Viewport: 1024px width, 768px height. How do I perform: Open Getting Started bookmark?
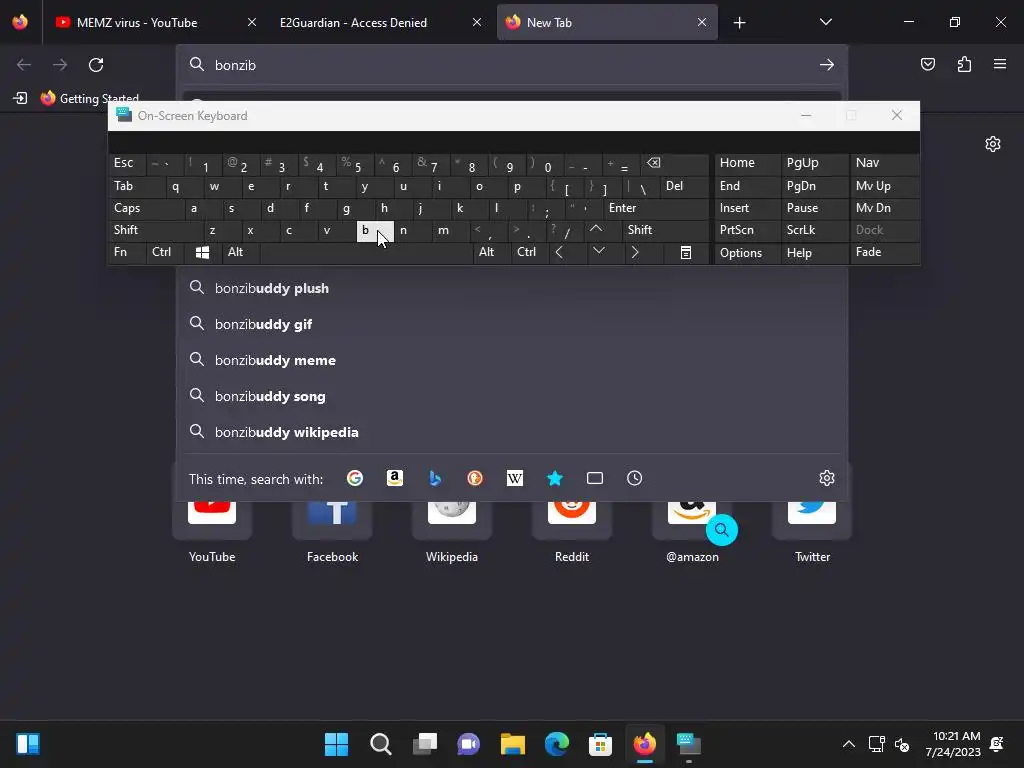tap(90, 99)
